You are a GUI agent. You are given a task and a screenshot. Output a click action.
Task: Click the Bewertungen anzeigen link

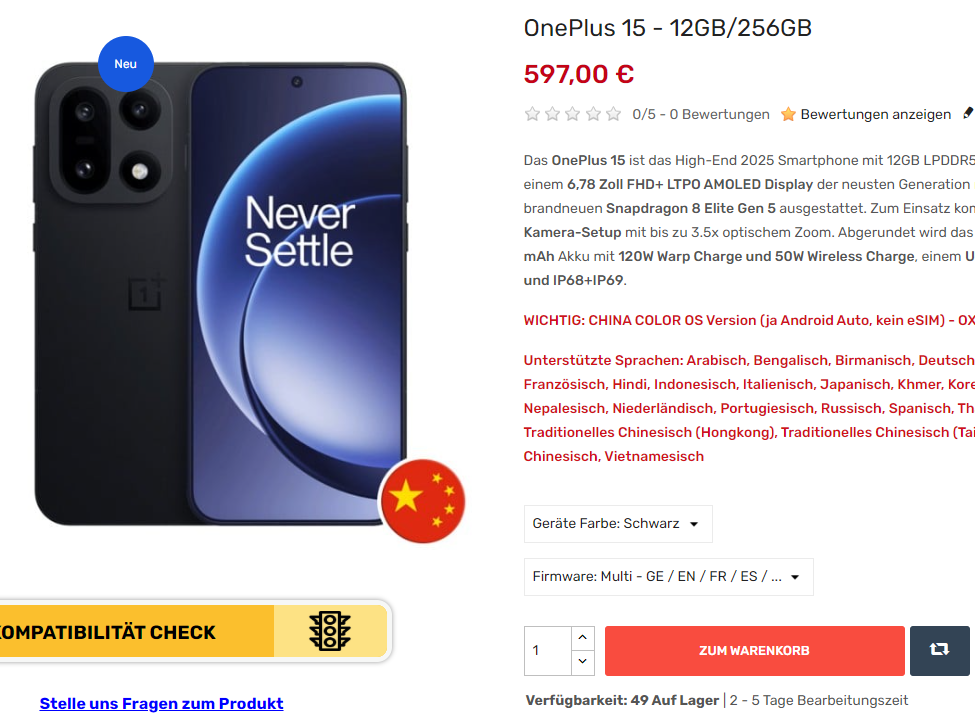pos(875,114)
